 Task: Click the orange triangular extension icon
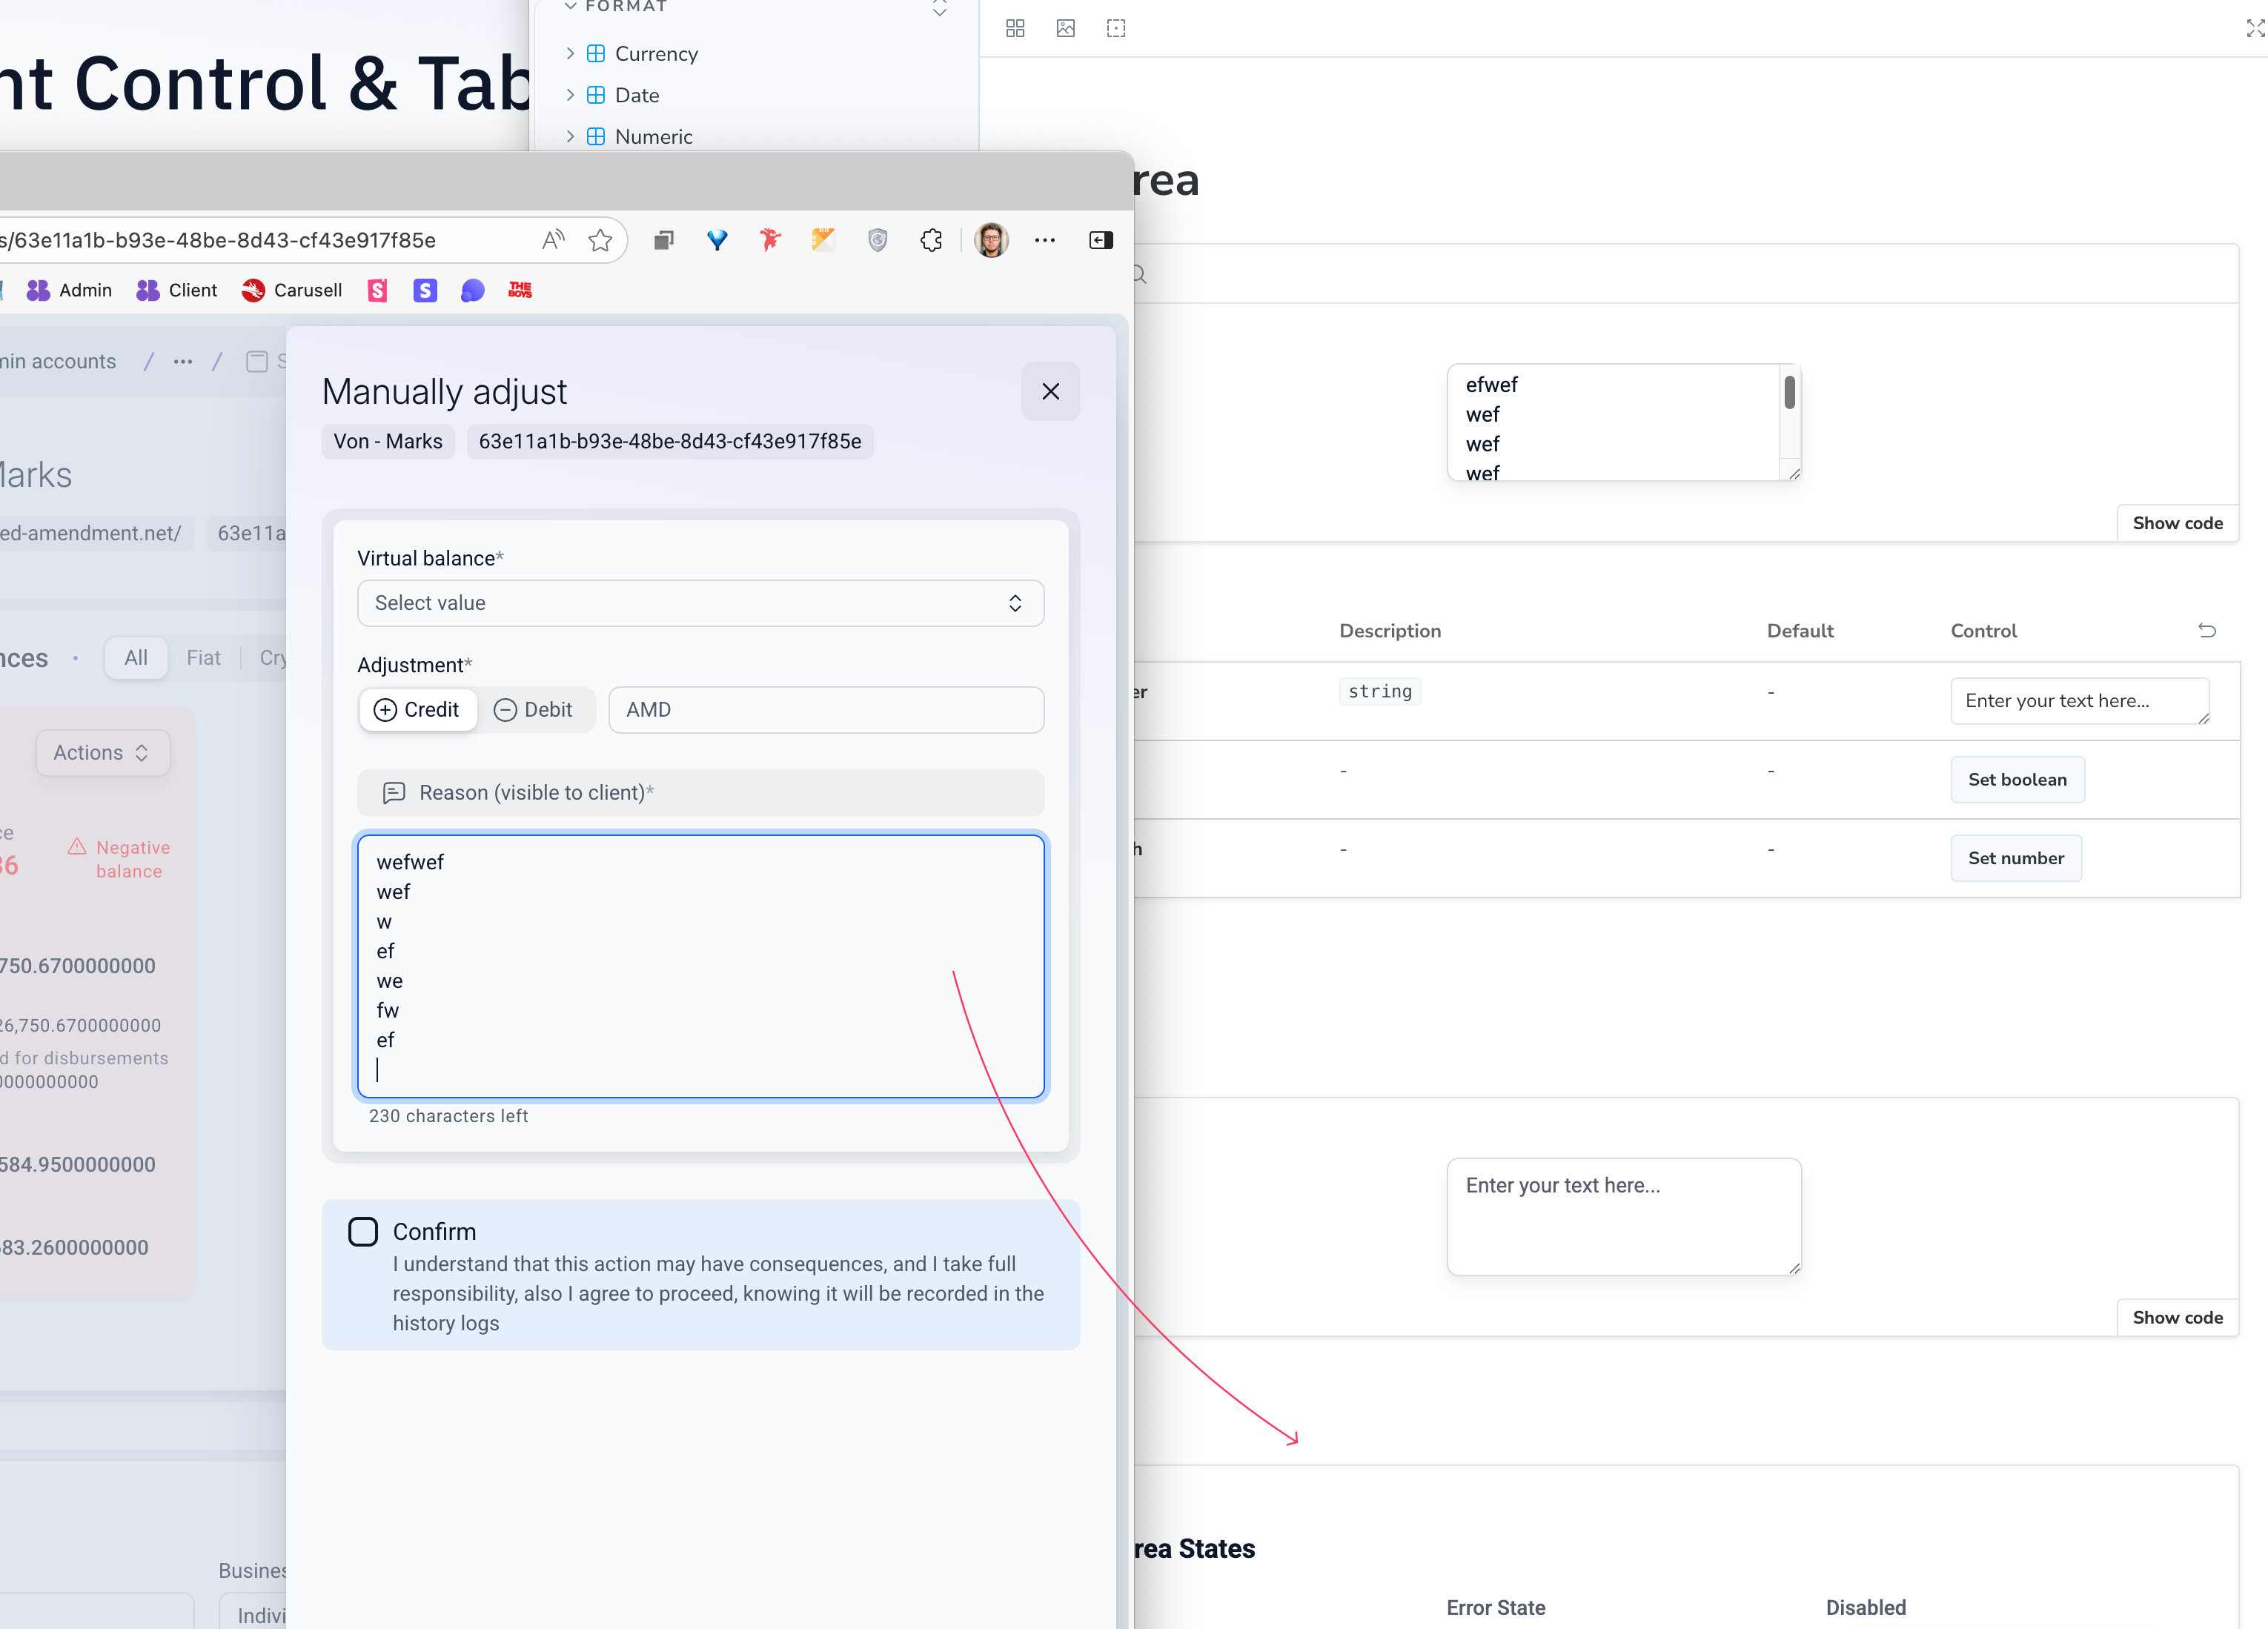click(823, 240)
